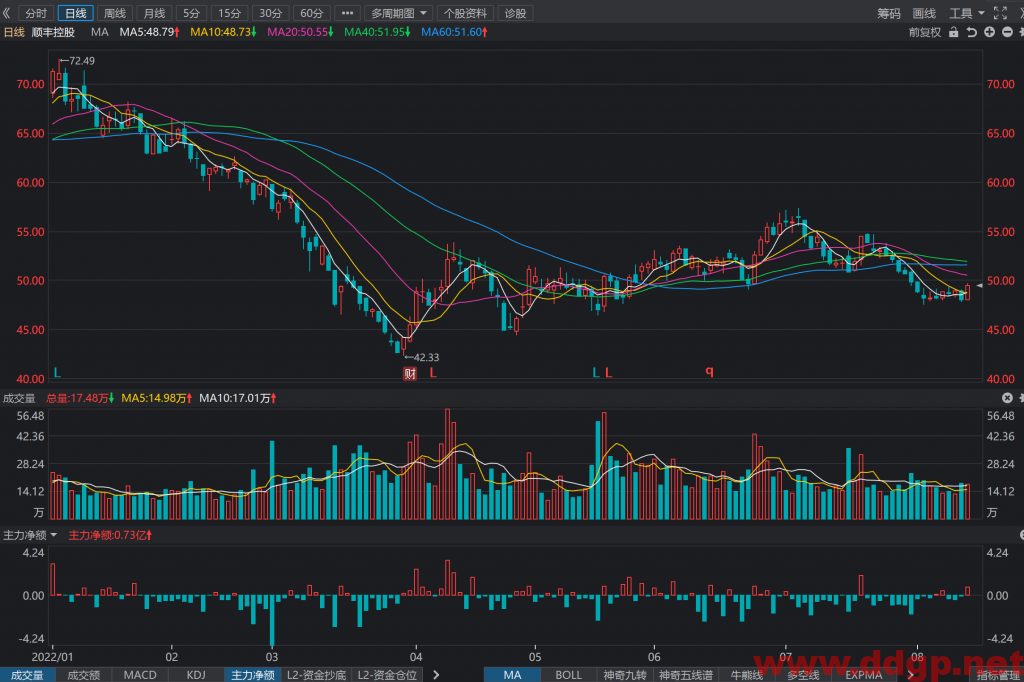Select the BOLL overlay tab
Image resolution: width=1024 pixels, height=682 pixels.
click(568, 675)
